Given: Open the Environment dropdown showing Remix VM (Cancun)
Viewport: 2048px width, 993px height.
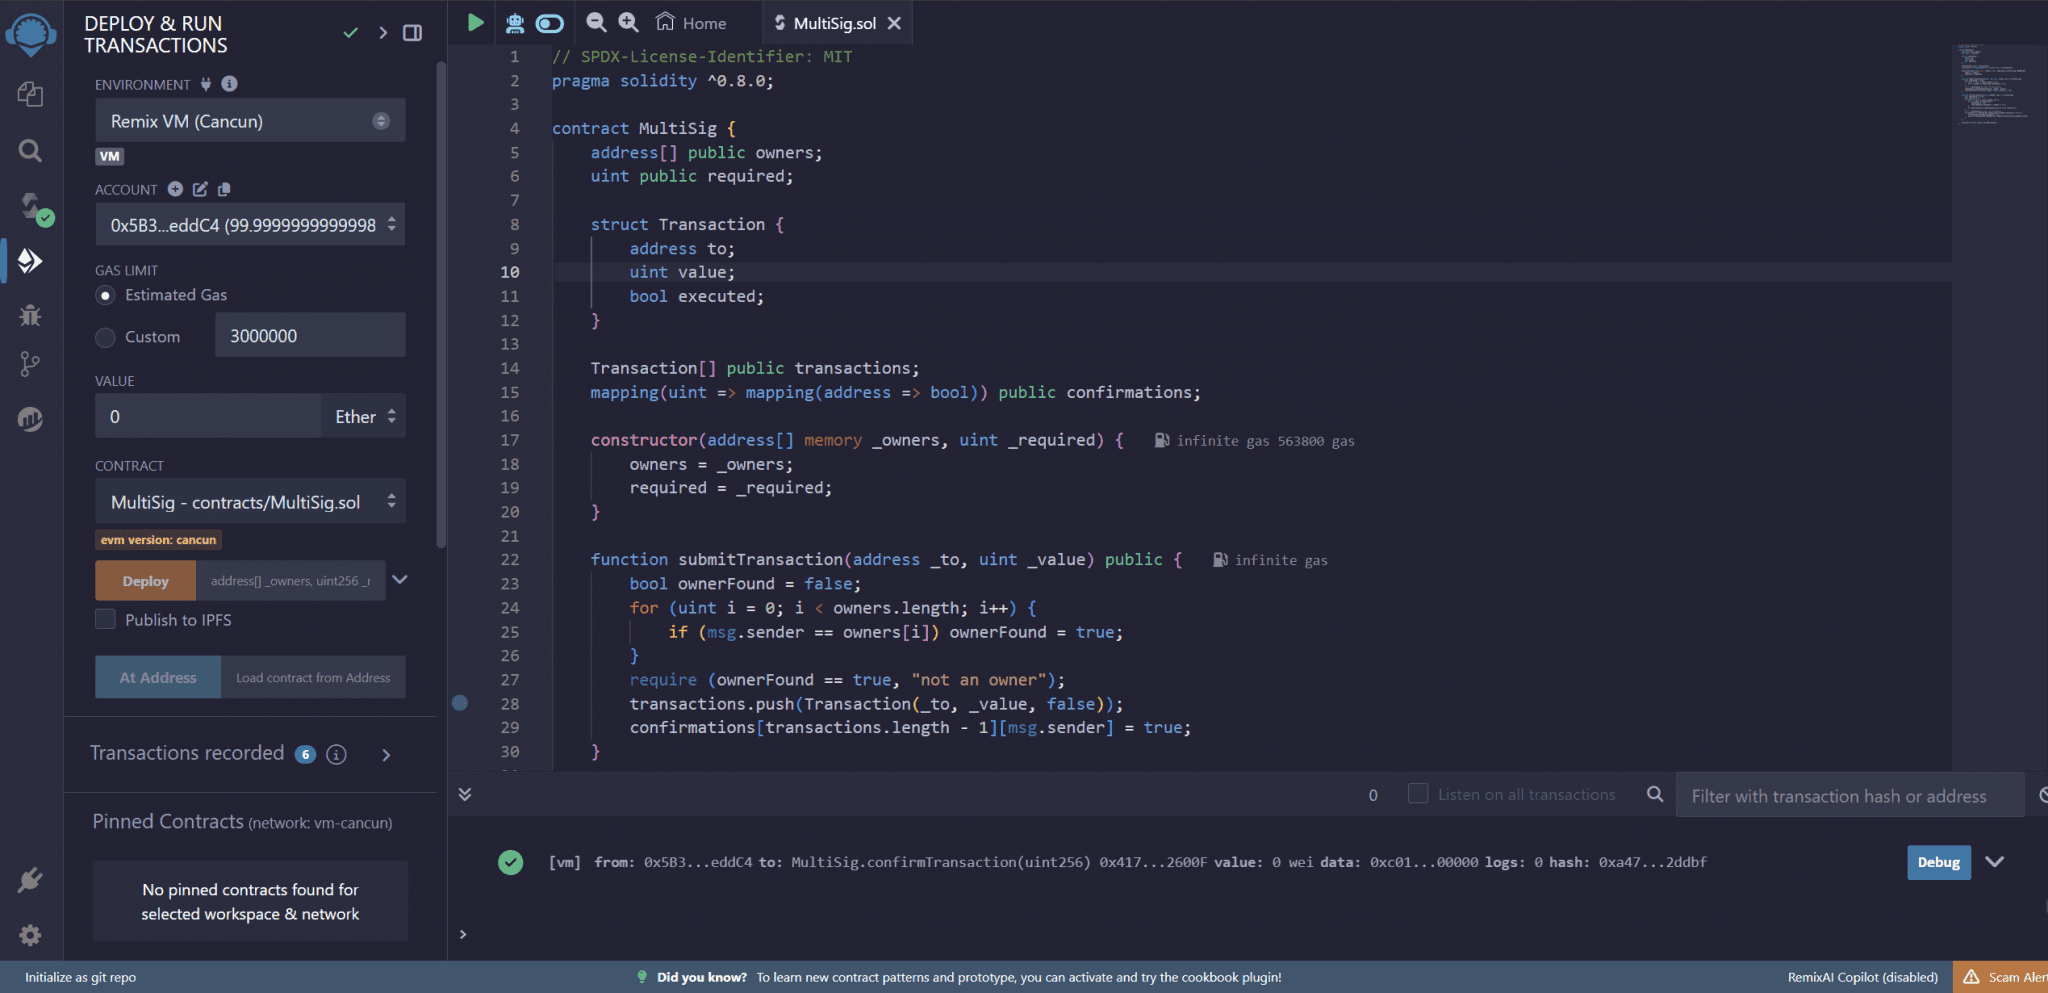Looking at the screenshot, I should (249, 120).
